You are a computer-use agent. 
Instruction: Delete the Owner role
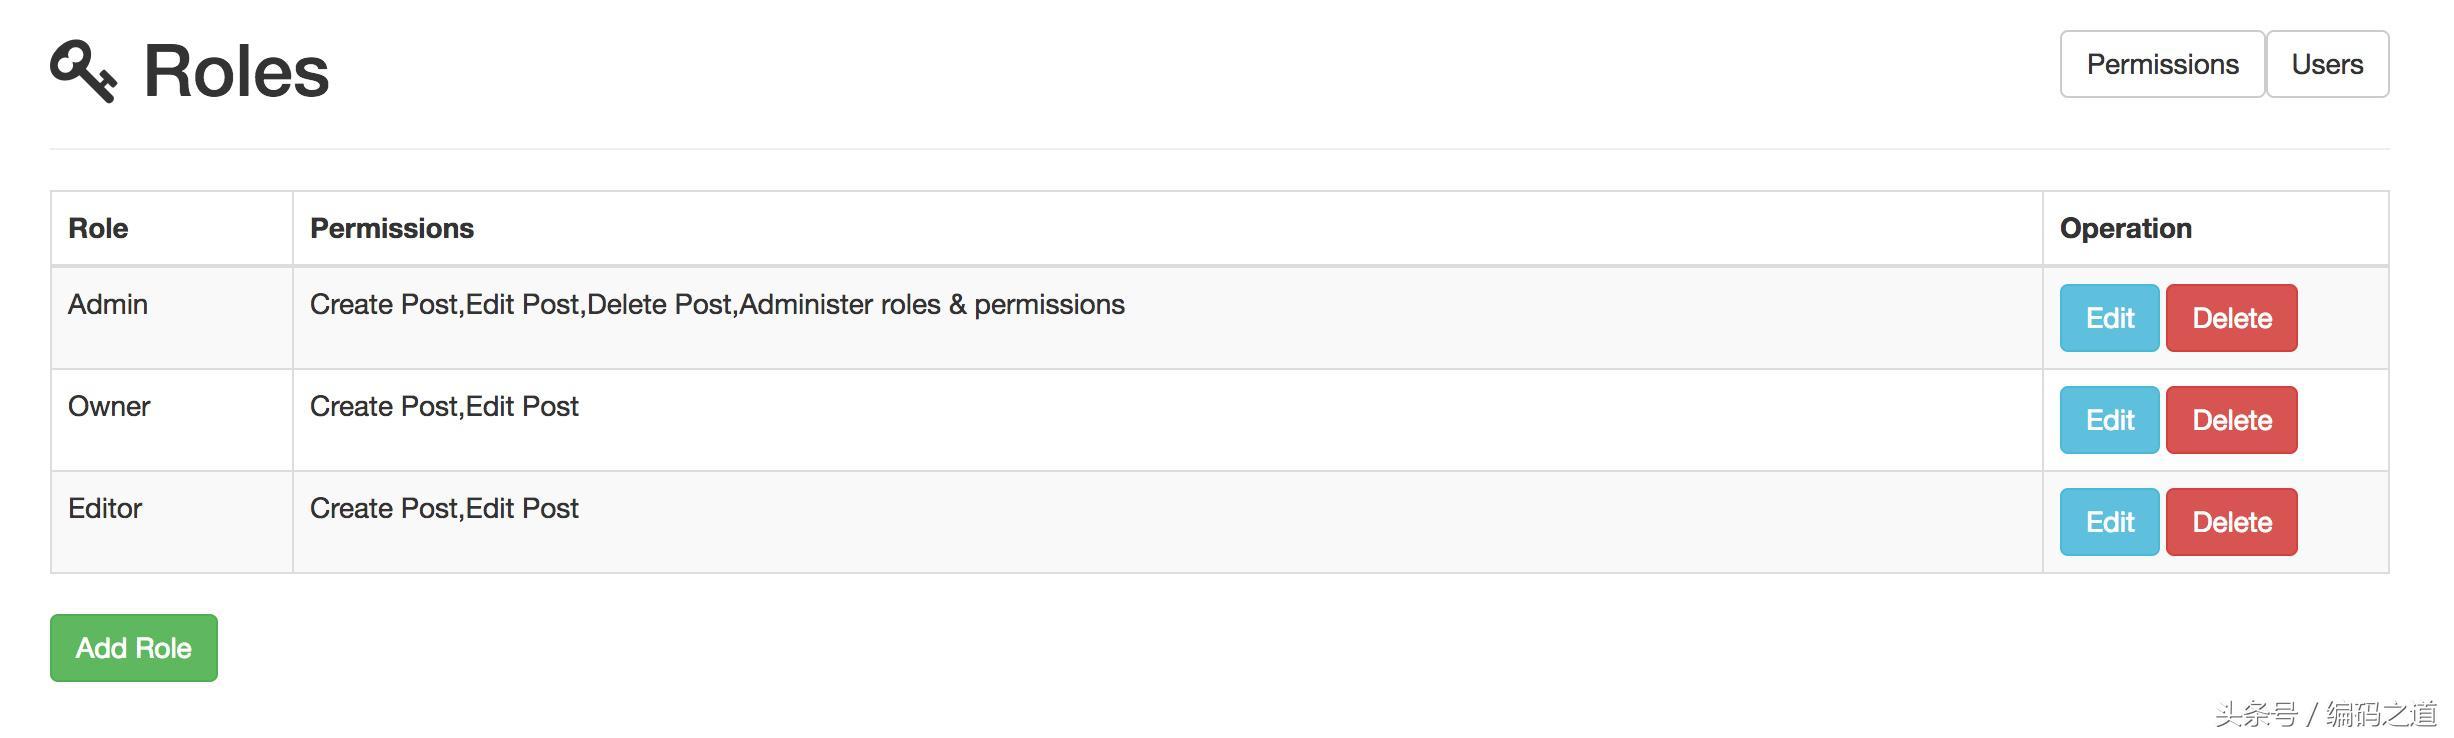click(2231, 420)
